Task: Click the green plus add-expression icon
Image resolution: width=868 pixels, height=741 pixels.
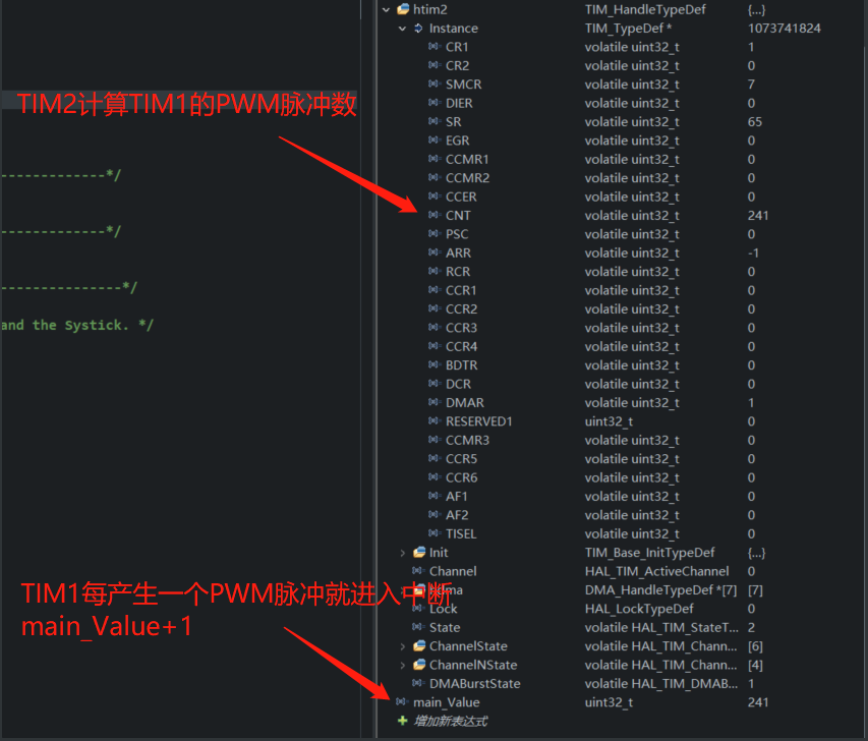Action: click(x=403, y=721)
